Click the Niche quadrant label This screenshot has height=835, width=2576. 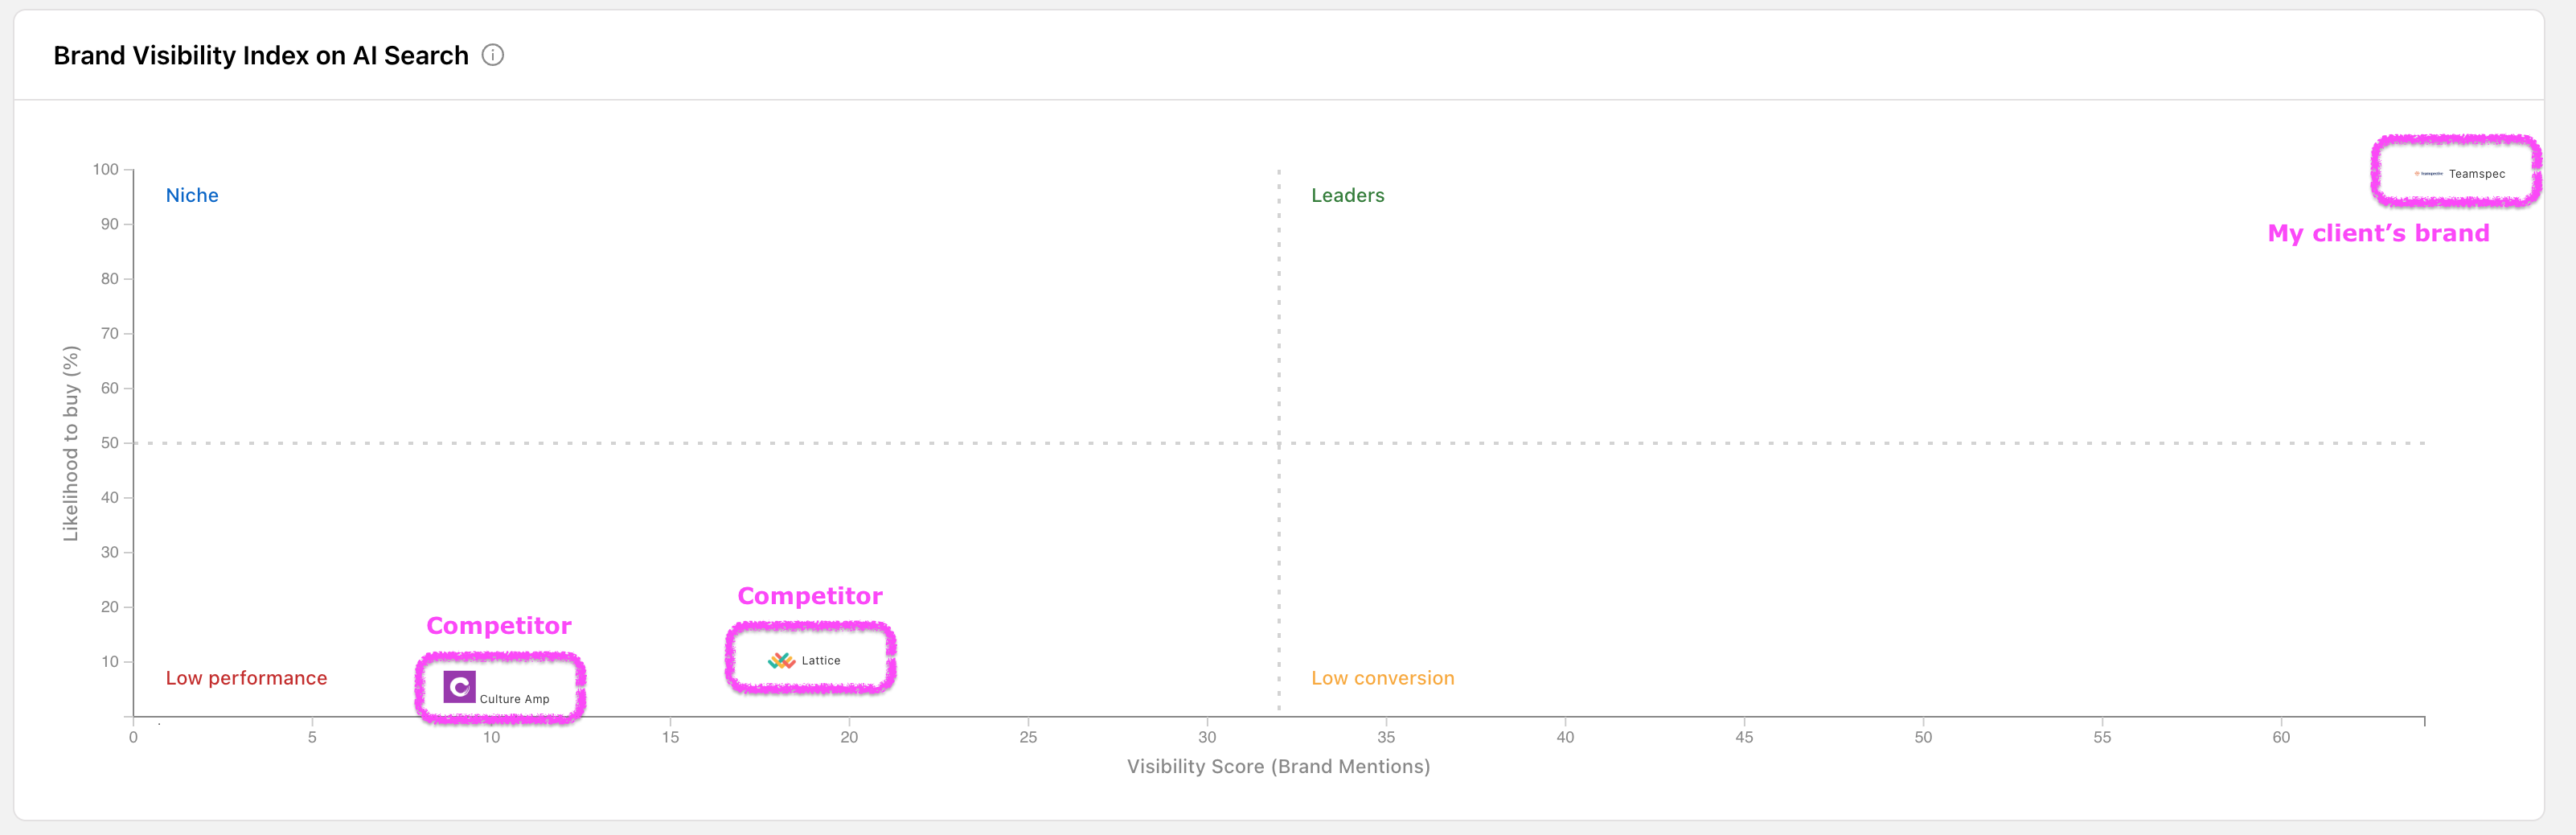[192, 195]
